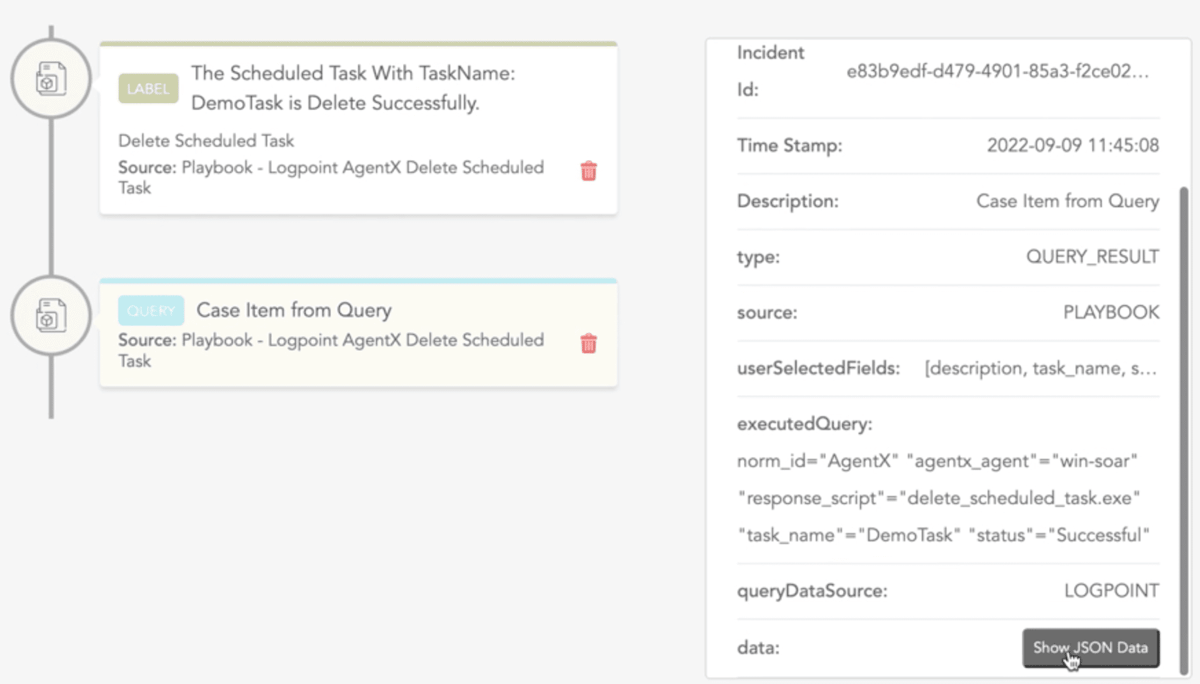Click the green LABEL badge
The height and width of the screenshot is (684, 1200).
point(148,88)
